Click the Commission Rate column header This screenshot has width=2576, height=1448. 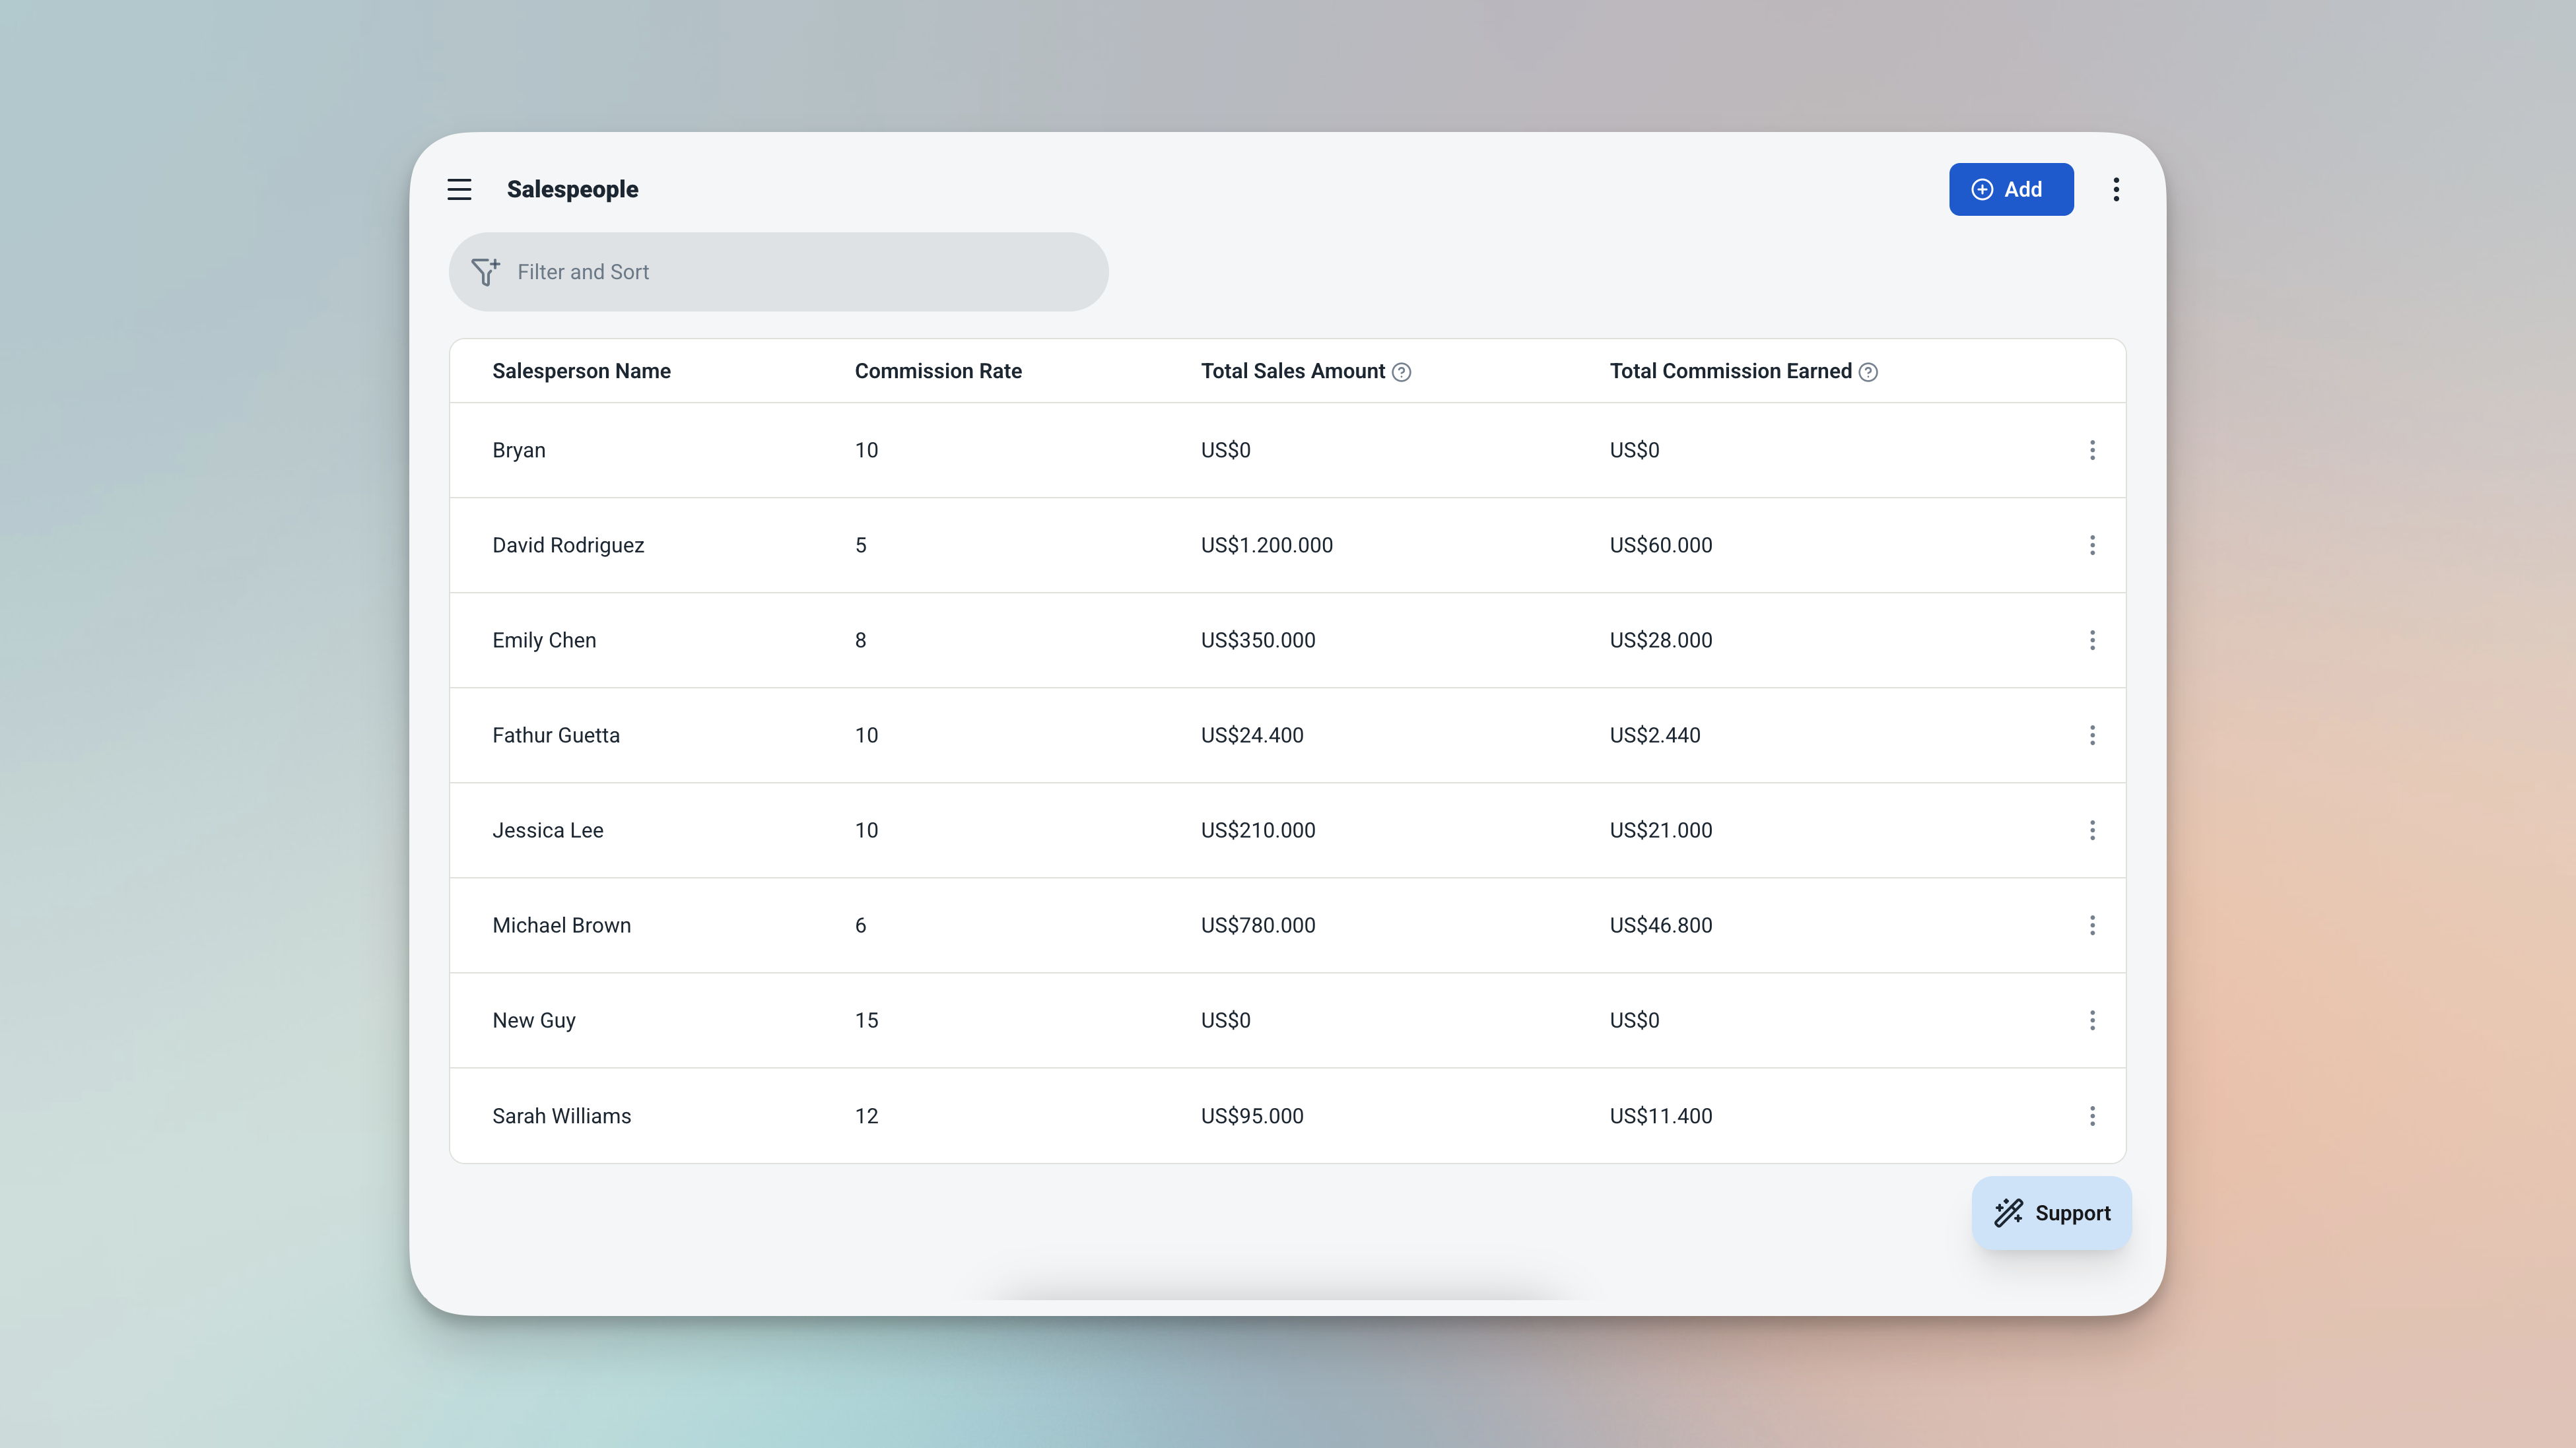tap(938, 371)
